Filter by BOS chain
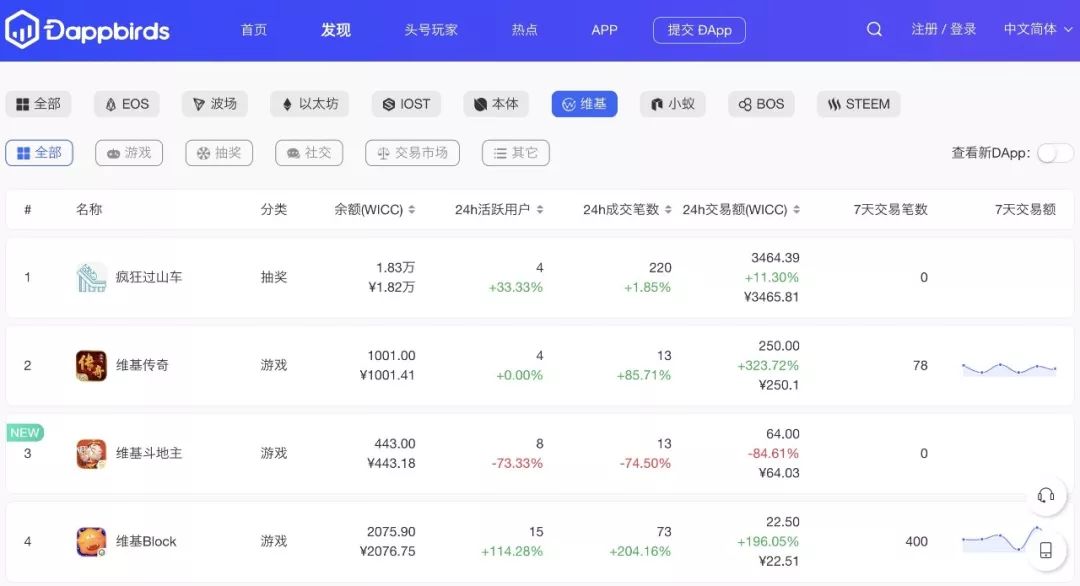Viewport: 1080px width, 586px height. point(761,104)
